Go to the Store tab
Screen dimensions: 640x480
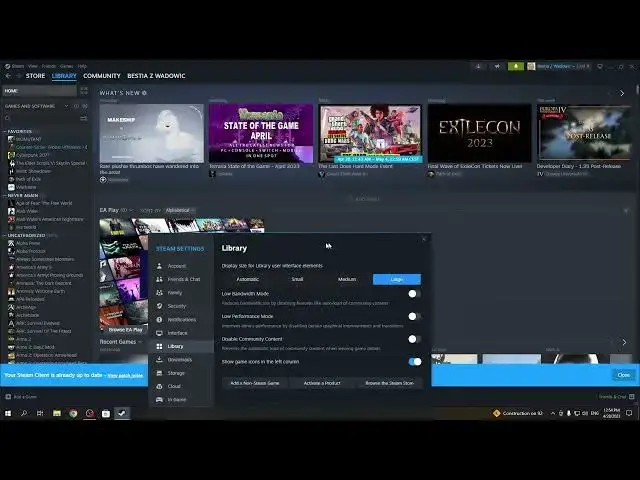click(x=36, y=76)
